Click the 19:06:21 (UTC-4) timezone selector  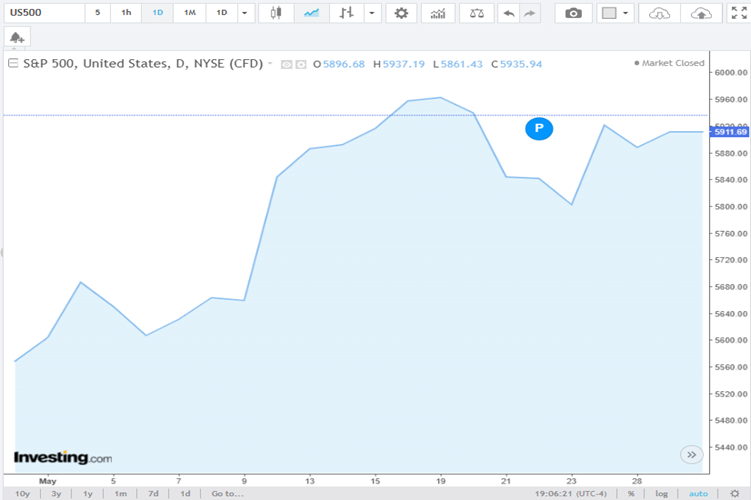pyautogui.click(x=571, y=493)
